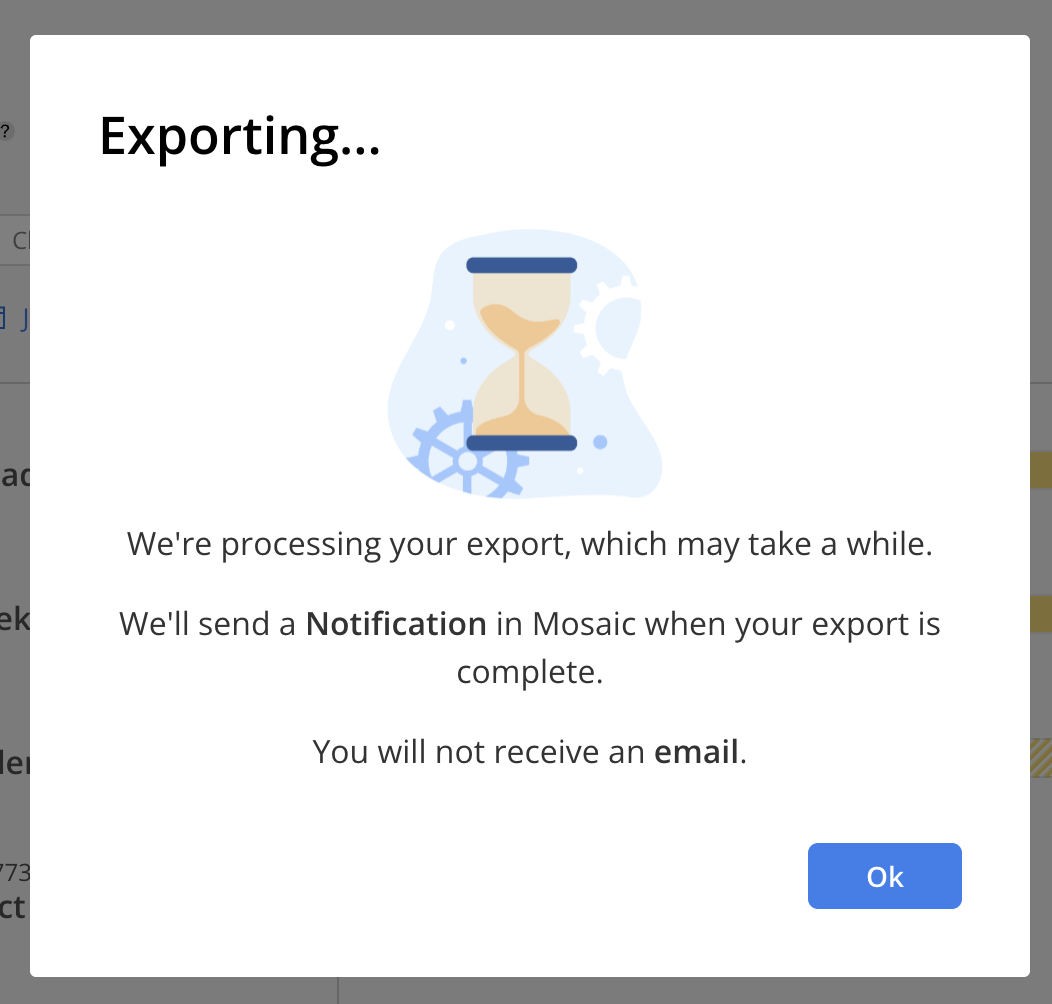Click the question mark help icon
Screen dimensions: 1052x1004
click(x=5, y=130)
